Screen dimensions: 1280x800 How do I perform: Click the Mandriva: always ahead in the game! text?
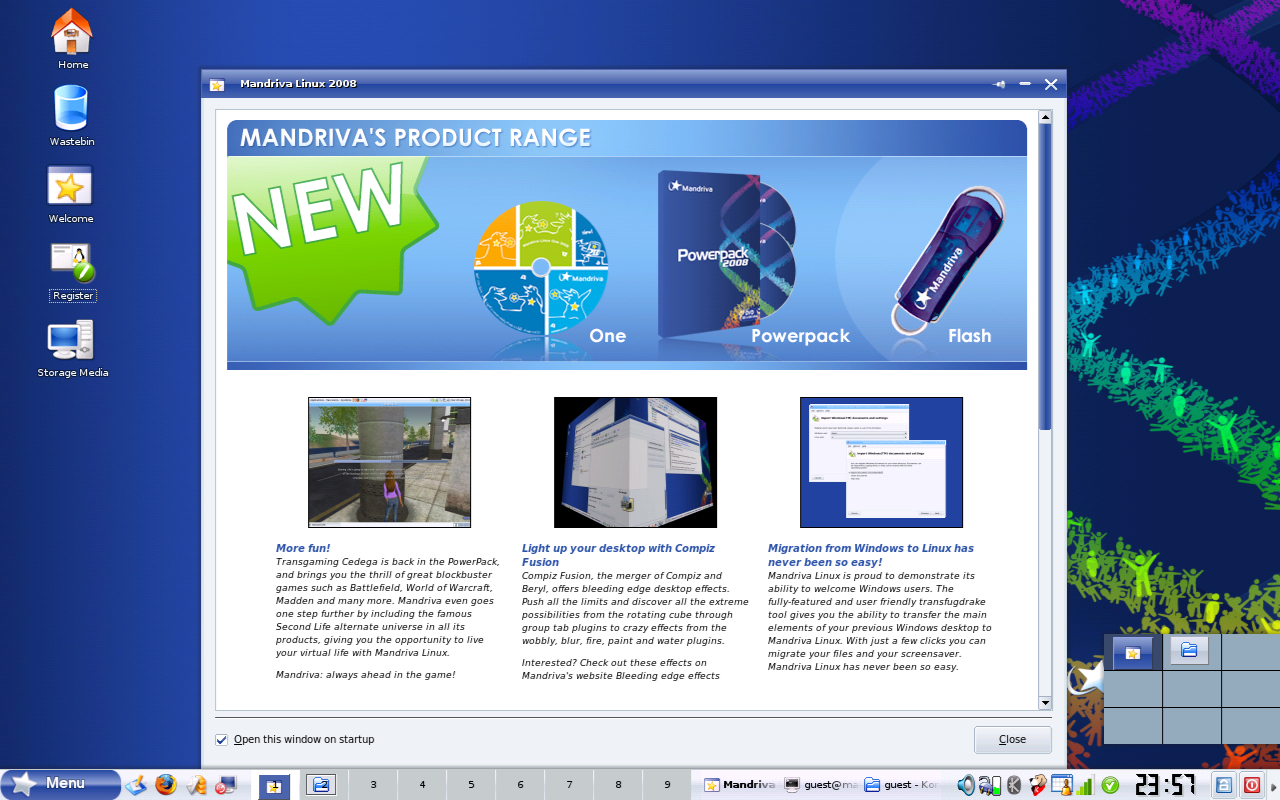coord(365,675)
